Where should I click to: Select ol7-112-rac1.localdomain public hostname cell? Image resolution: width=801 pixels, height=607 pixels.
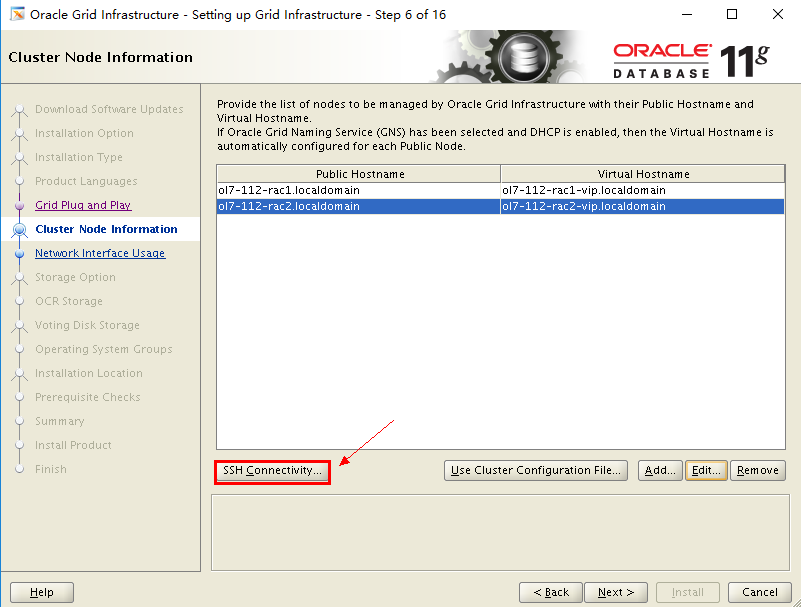[x=359, y=190]
